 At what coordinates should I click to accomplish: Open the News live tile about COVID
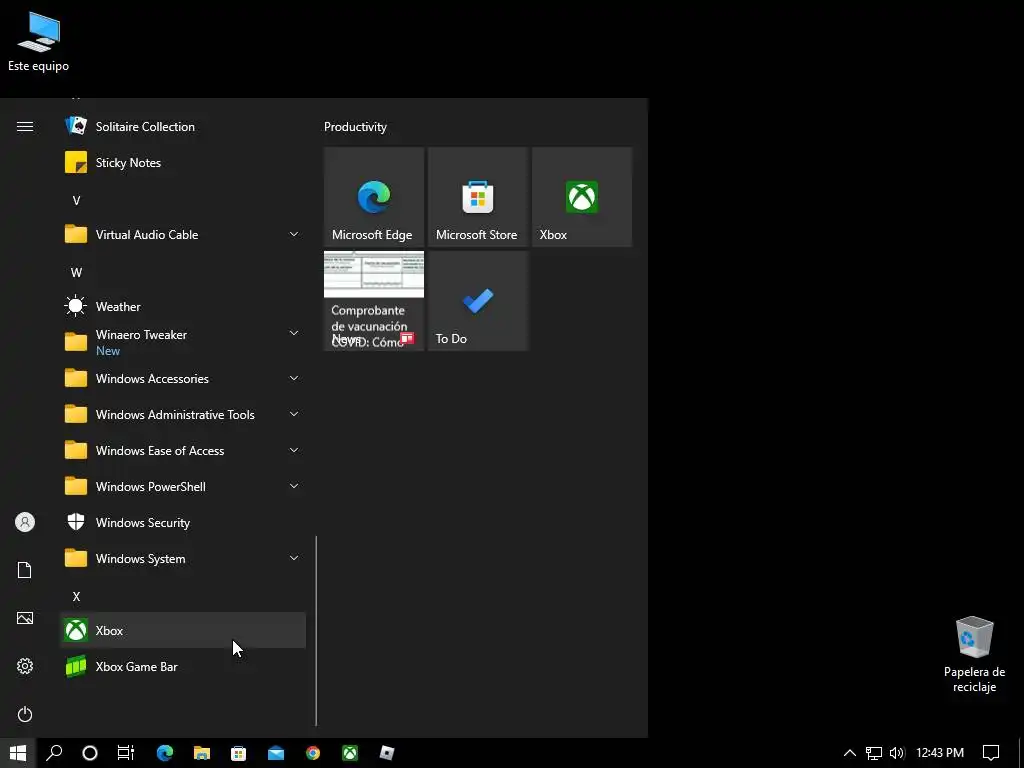point(374,301)
